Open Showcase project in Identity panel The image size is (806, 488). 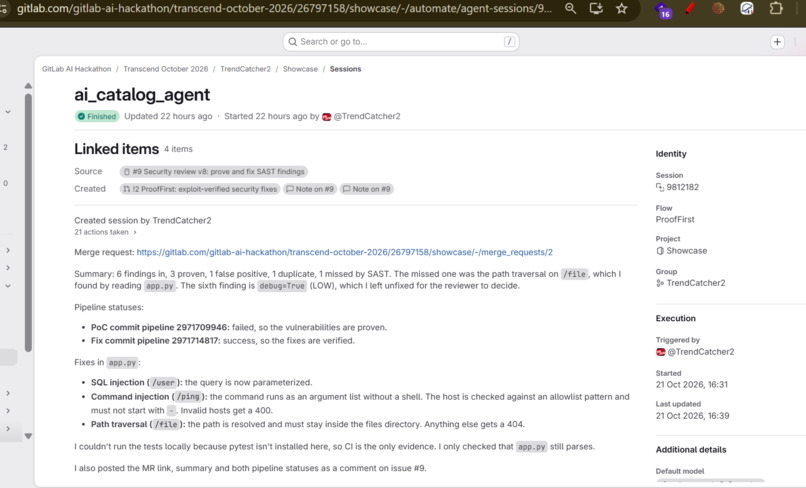point(686,251)
